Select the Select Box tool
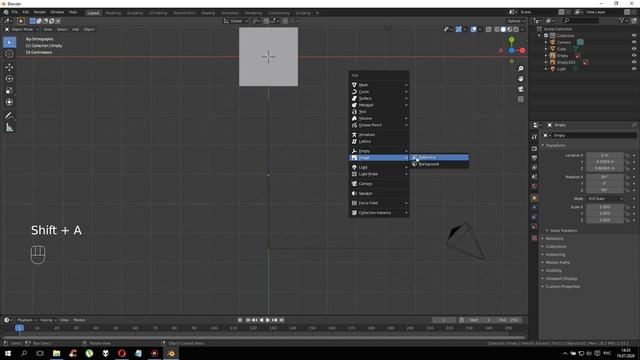 (9, 42)
